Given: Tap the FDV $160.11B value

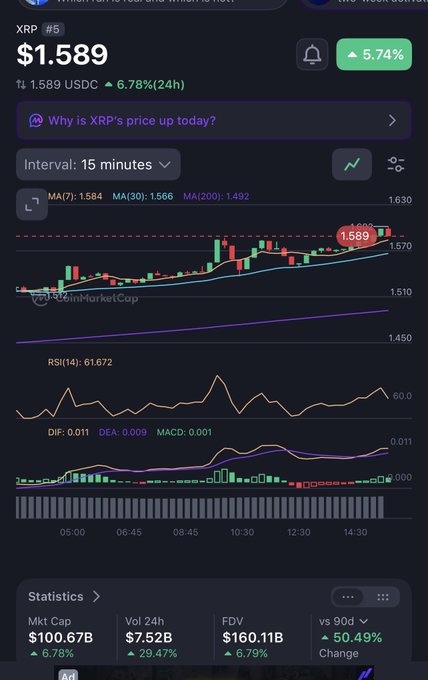Looking at the screenshot, I should coord(252,638).
